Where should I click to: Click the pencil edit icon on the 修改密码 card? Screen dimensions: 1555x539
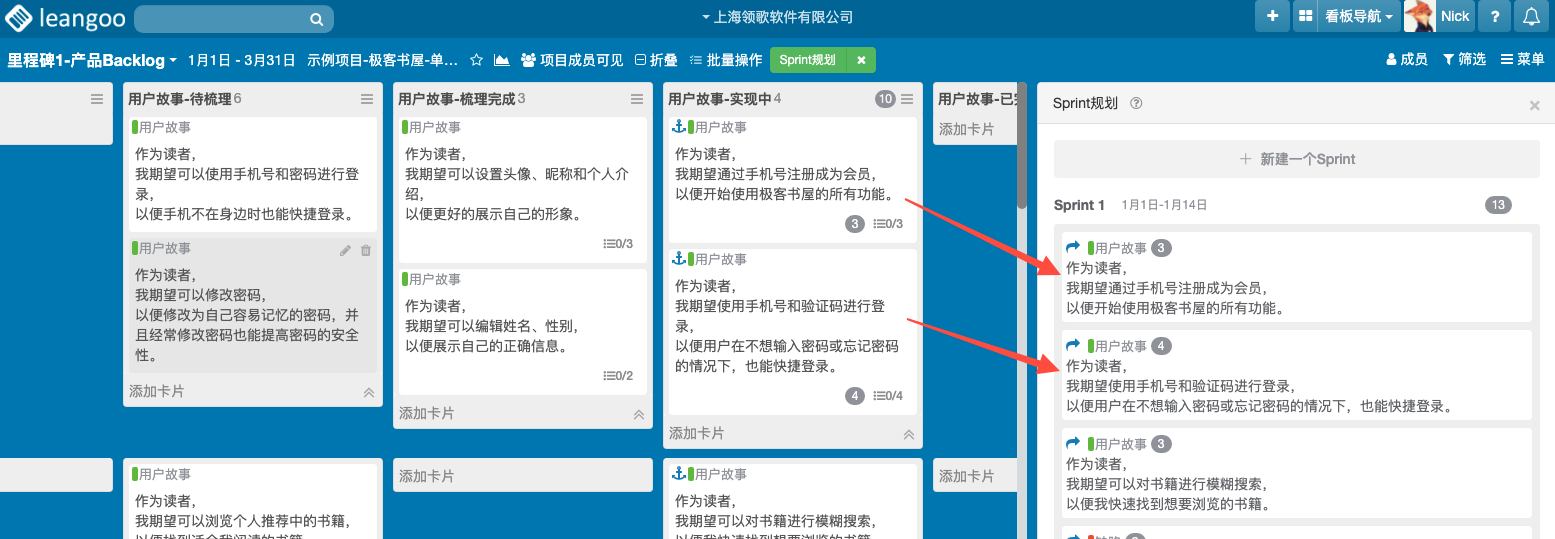coord(345,250)
